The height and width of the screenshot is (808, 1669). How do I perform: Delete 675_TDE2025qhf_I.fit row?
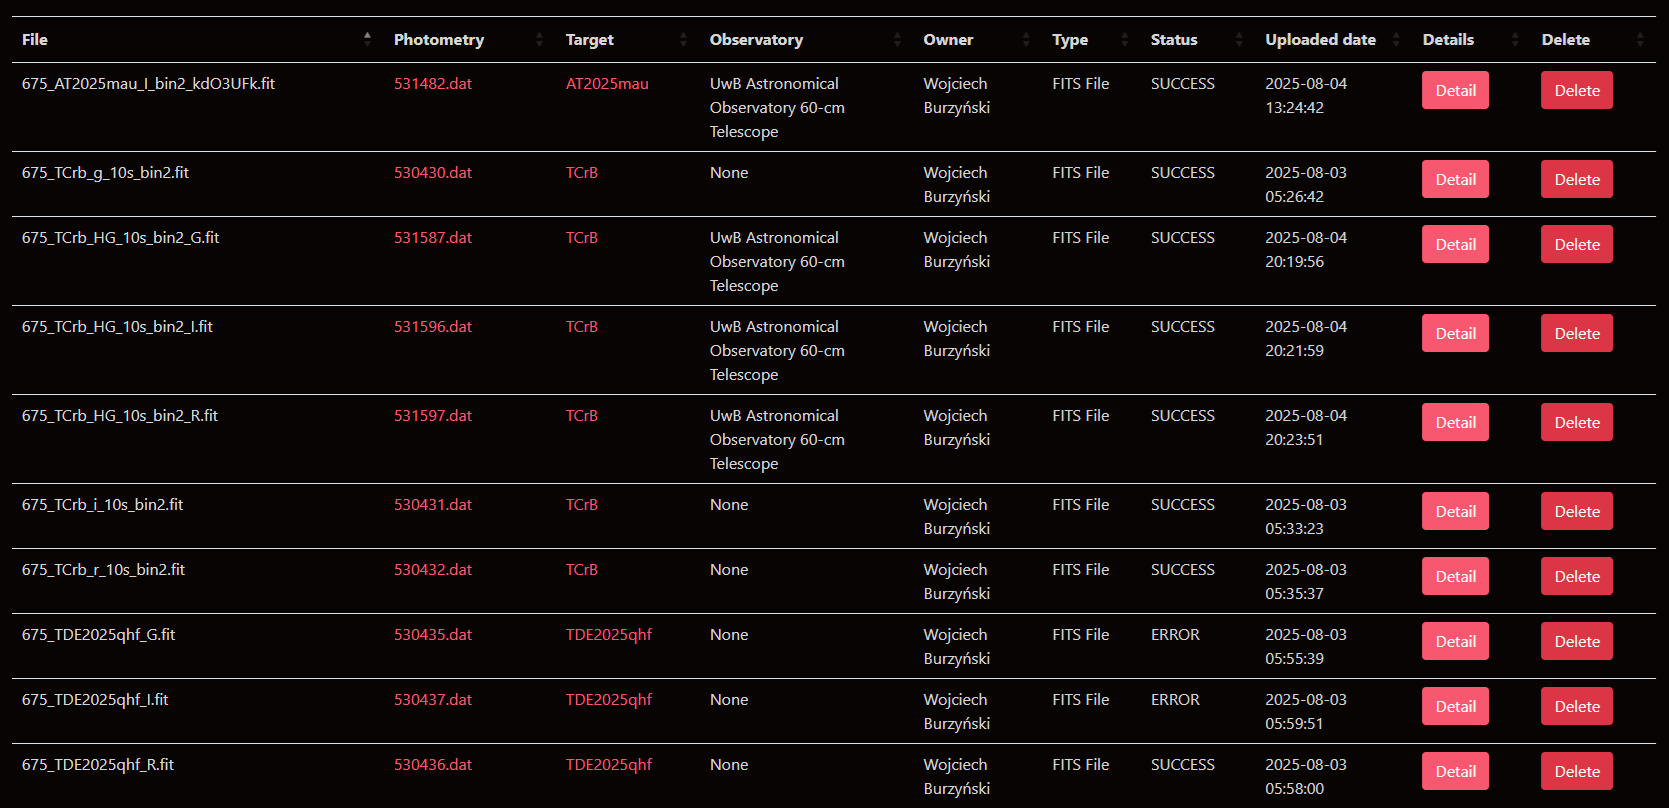(x=1576, y=706)
